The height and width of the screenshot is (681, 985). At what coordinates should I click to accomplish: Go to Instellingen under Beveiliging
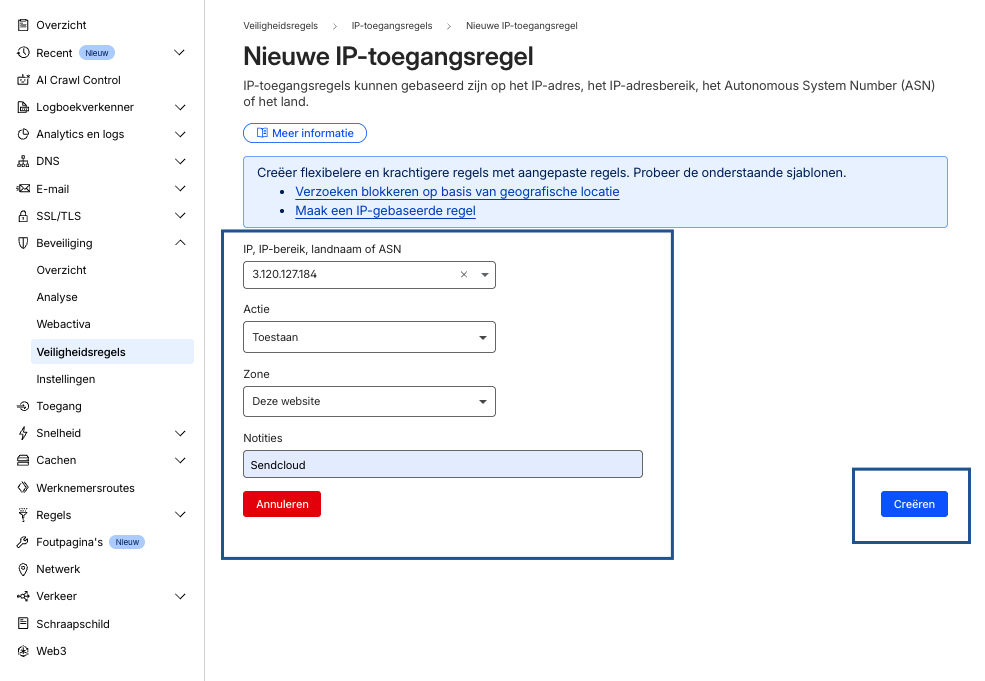[66, 379]
